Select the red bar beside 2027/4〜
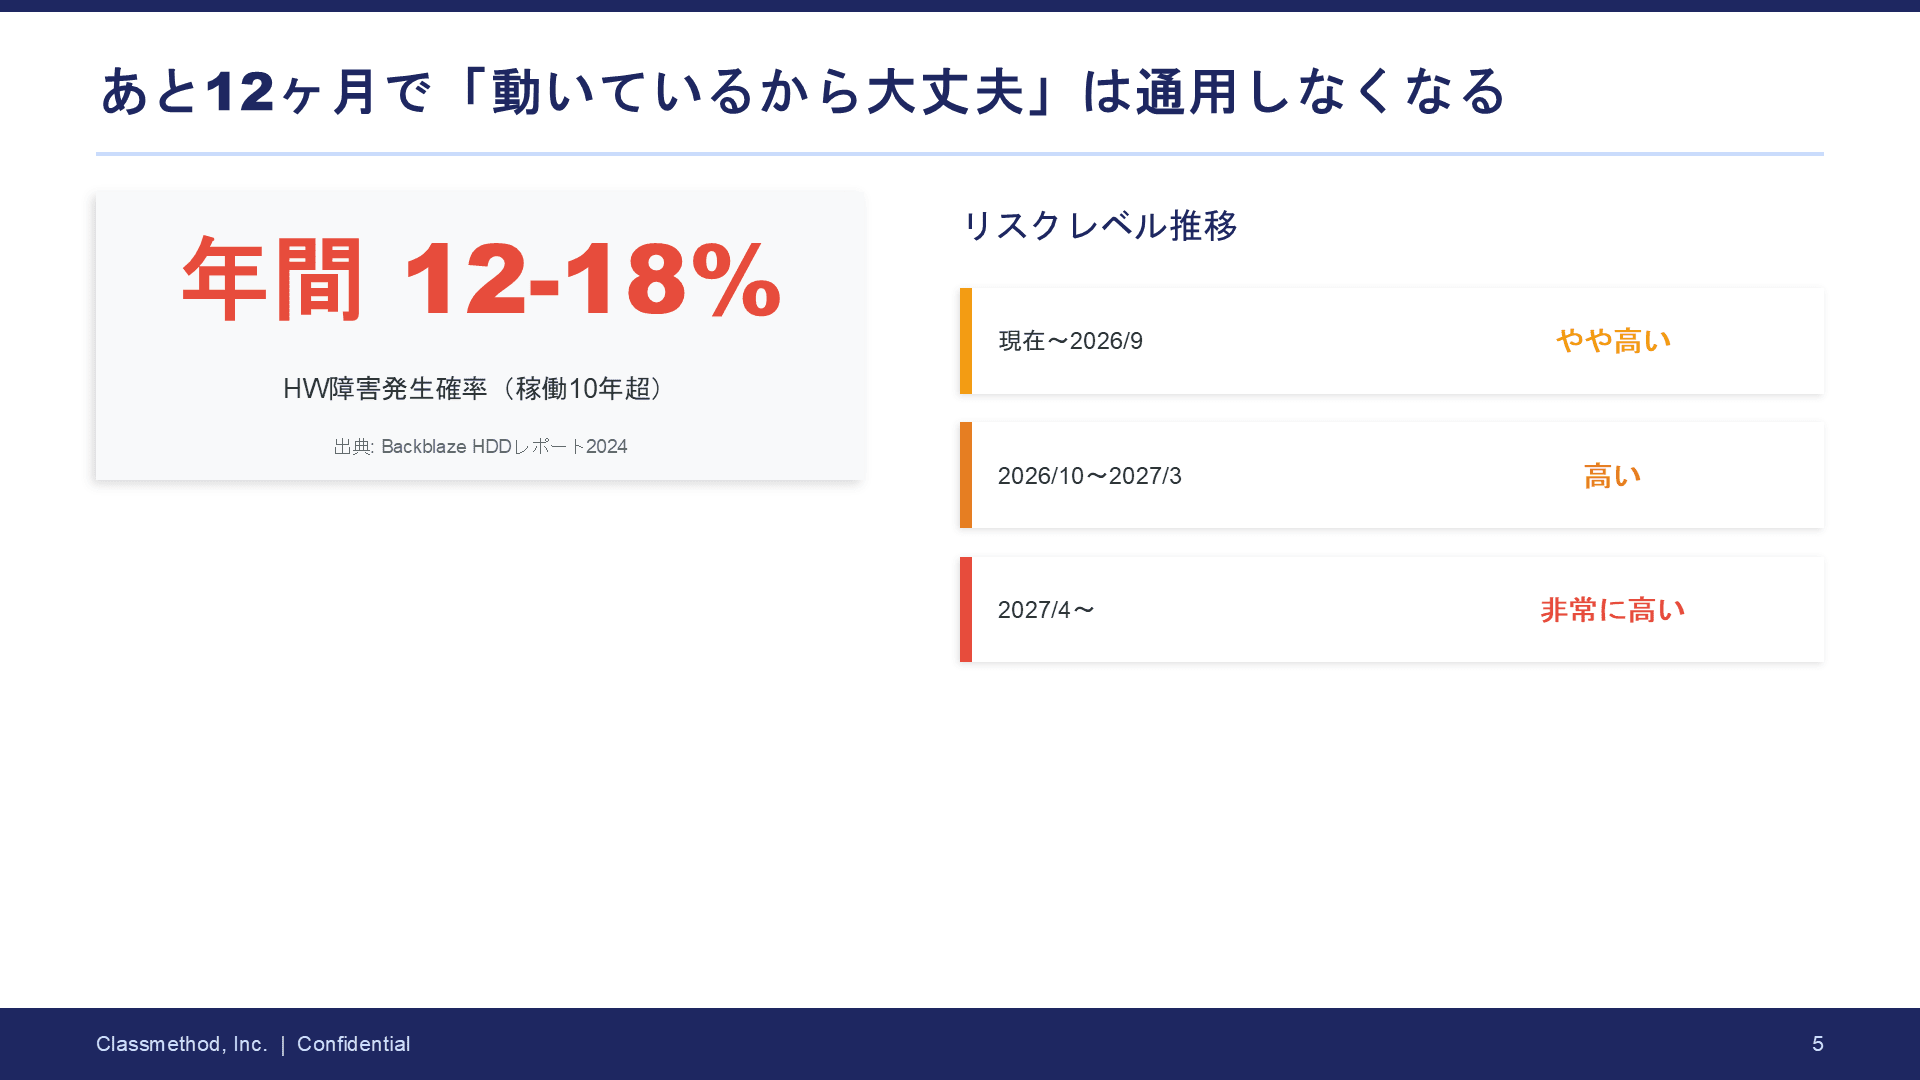This screenshot has height=1080, width=1920. coord(966,610)
